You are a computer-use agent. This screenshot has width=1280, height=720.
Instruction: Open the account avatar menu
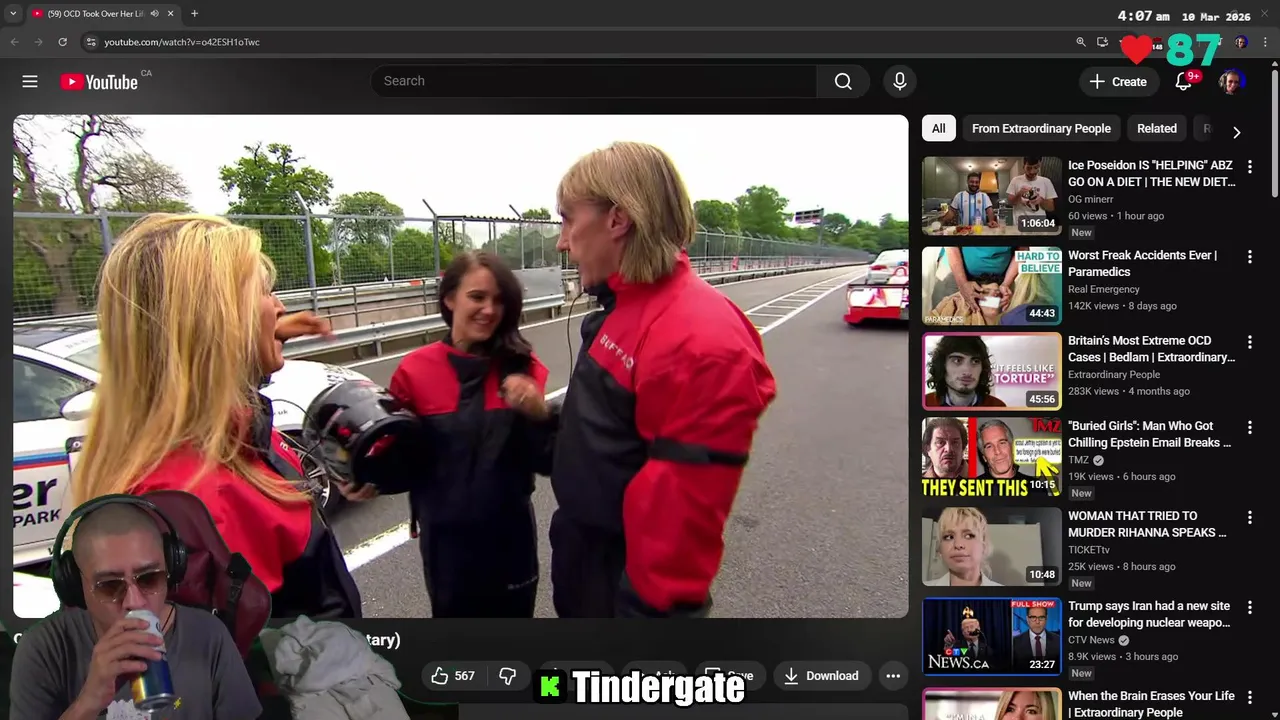(1231, 82)
